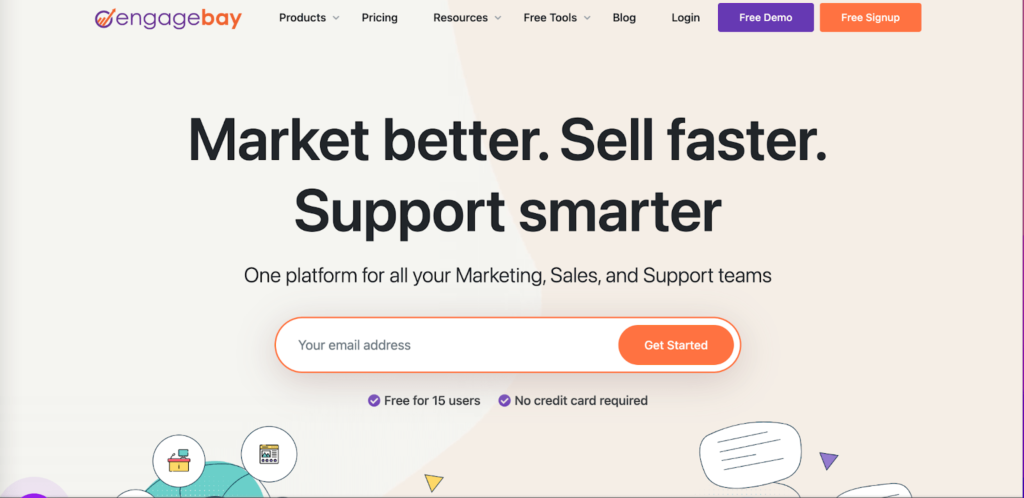
Task: Expand the Free Tools dropdown arrow
Action: [587, 18]
